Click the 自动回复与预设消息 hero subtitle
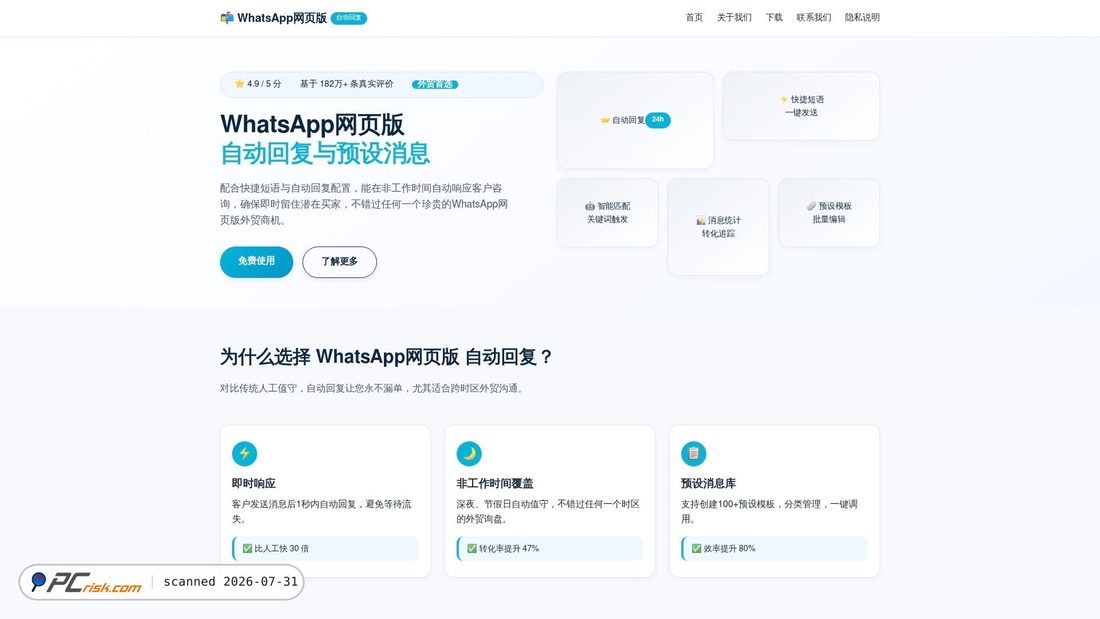The width and height of the screenshot is (1100, 619). click(x=325, y=153)
